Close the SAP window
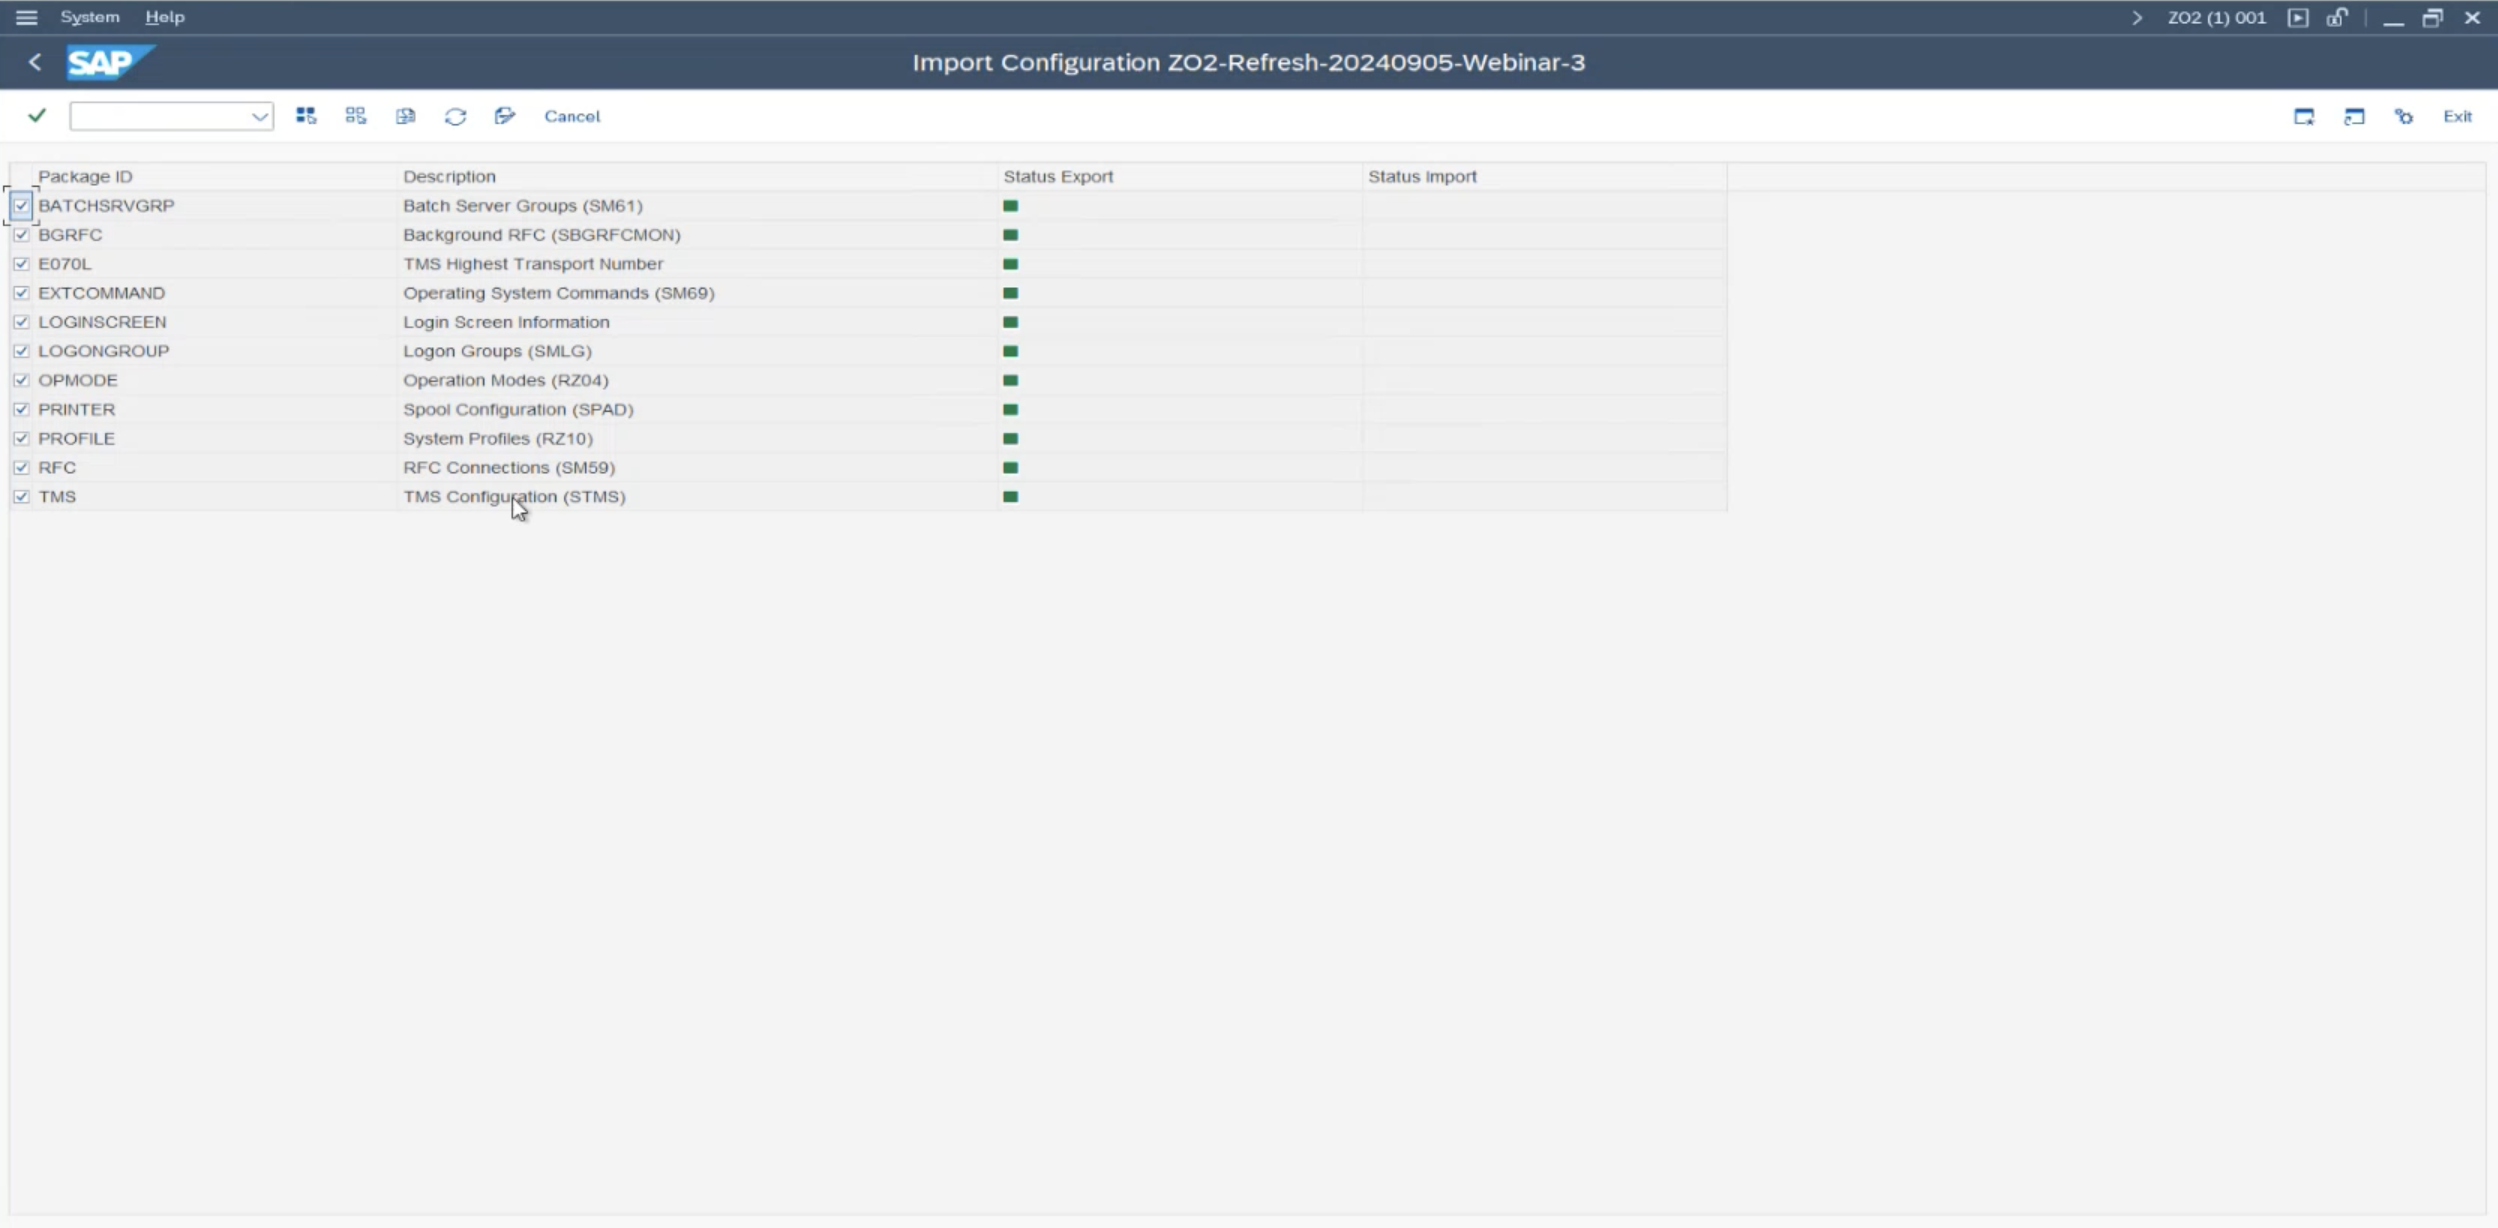2498x1228 pixels. (2472, 18)
